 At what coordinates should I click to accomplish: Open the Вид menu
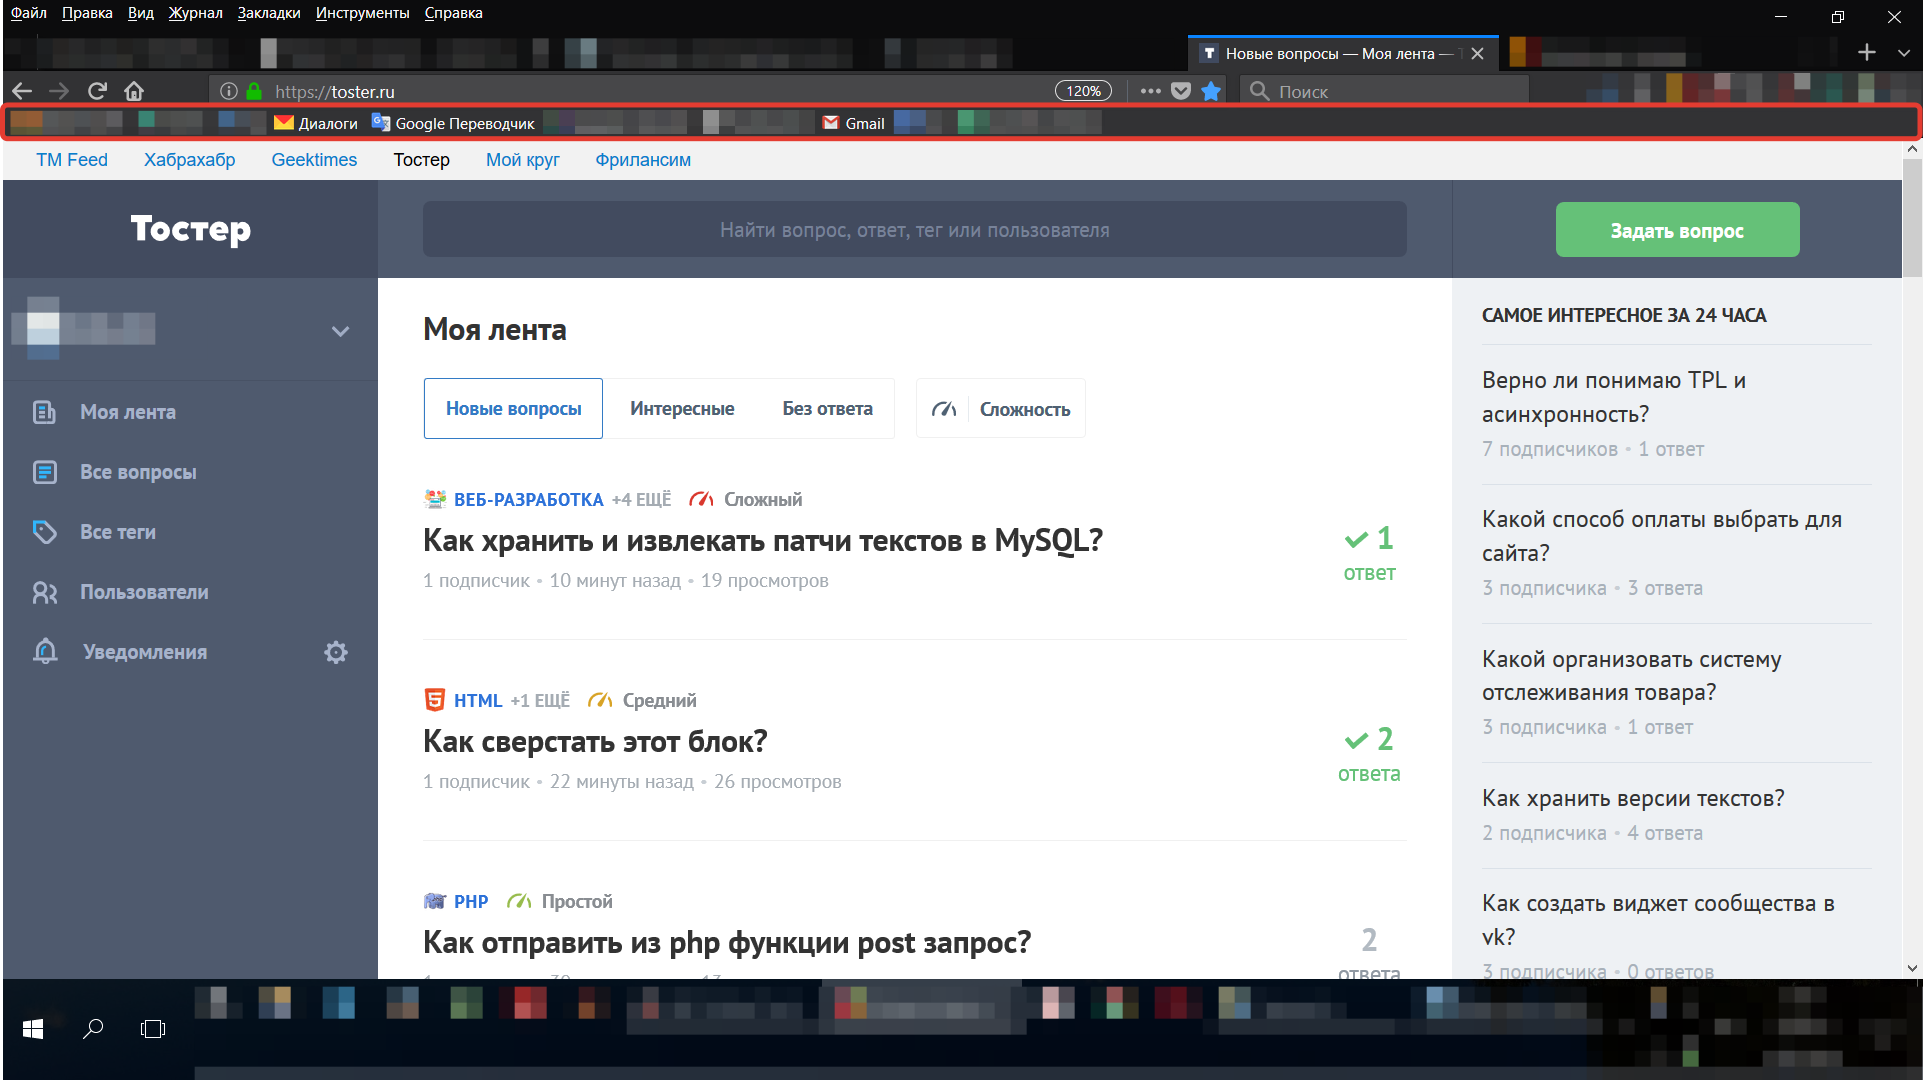click(x=141, y=13)
